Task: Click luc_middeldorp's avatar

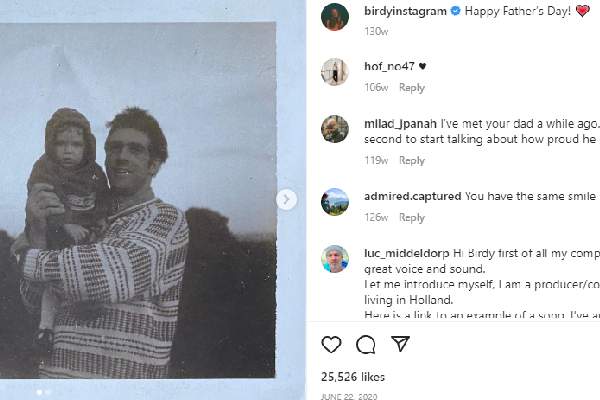Action: click(x=335, y=259)
